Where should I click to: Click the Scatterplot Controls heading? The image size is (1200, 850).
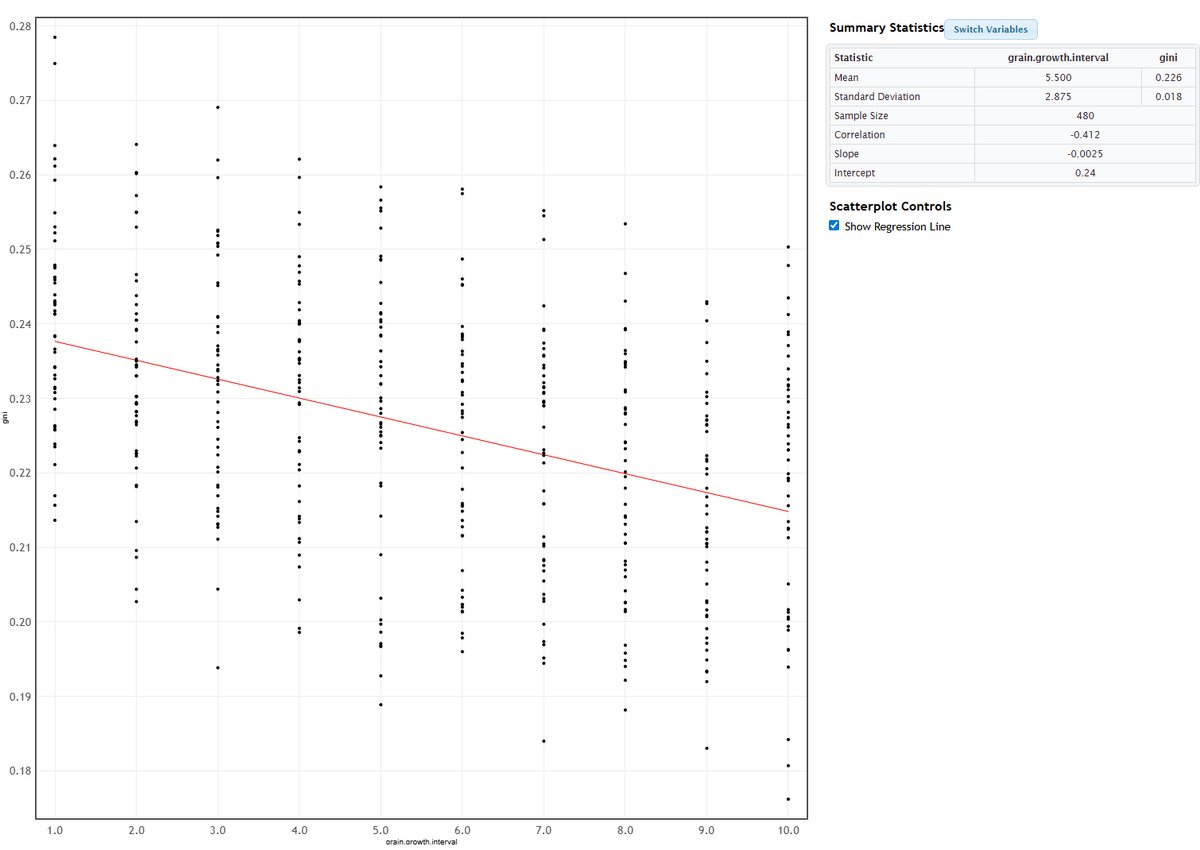890,206
